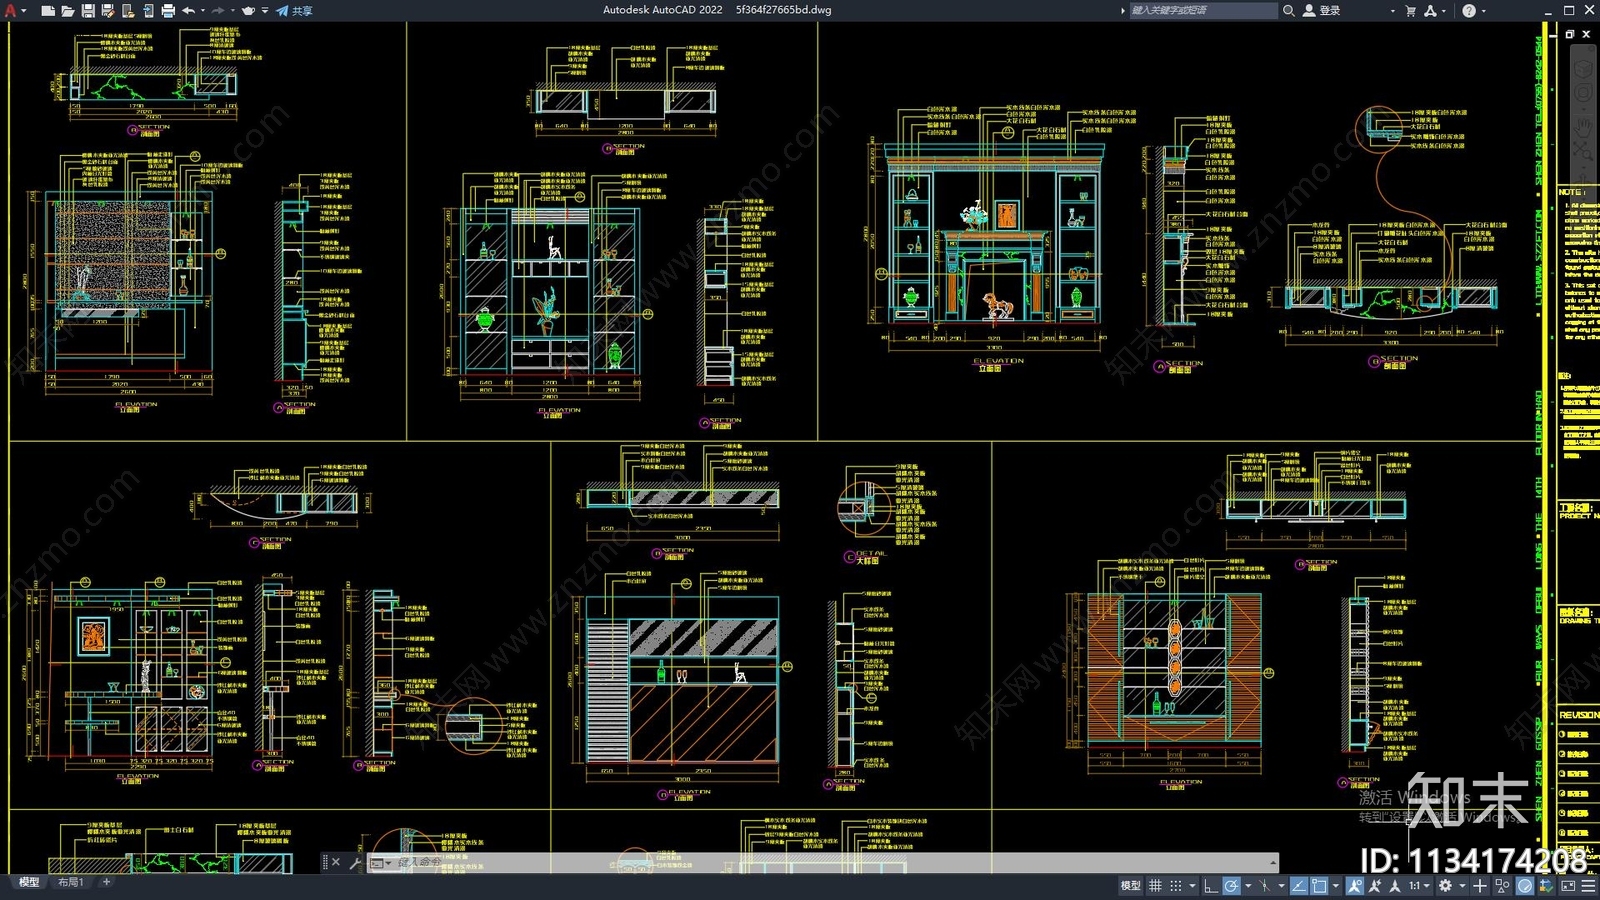Toggle 2D object snap
The height and width of the screenshot is (900, 1600).
1319,885
